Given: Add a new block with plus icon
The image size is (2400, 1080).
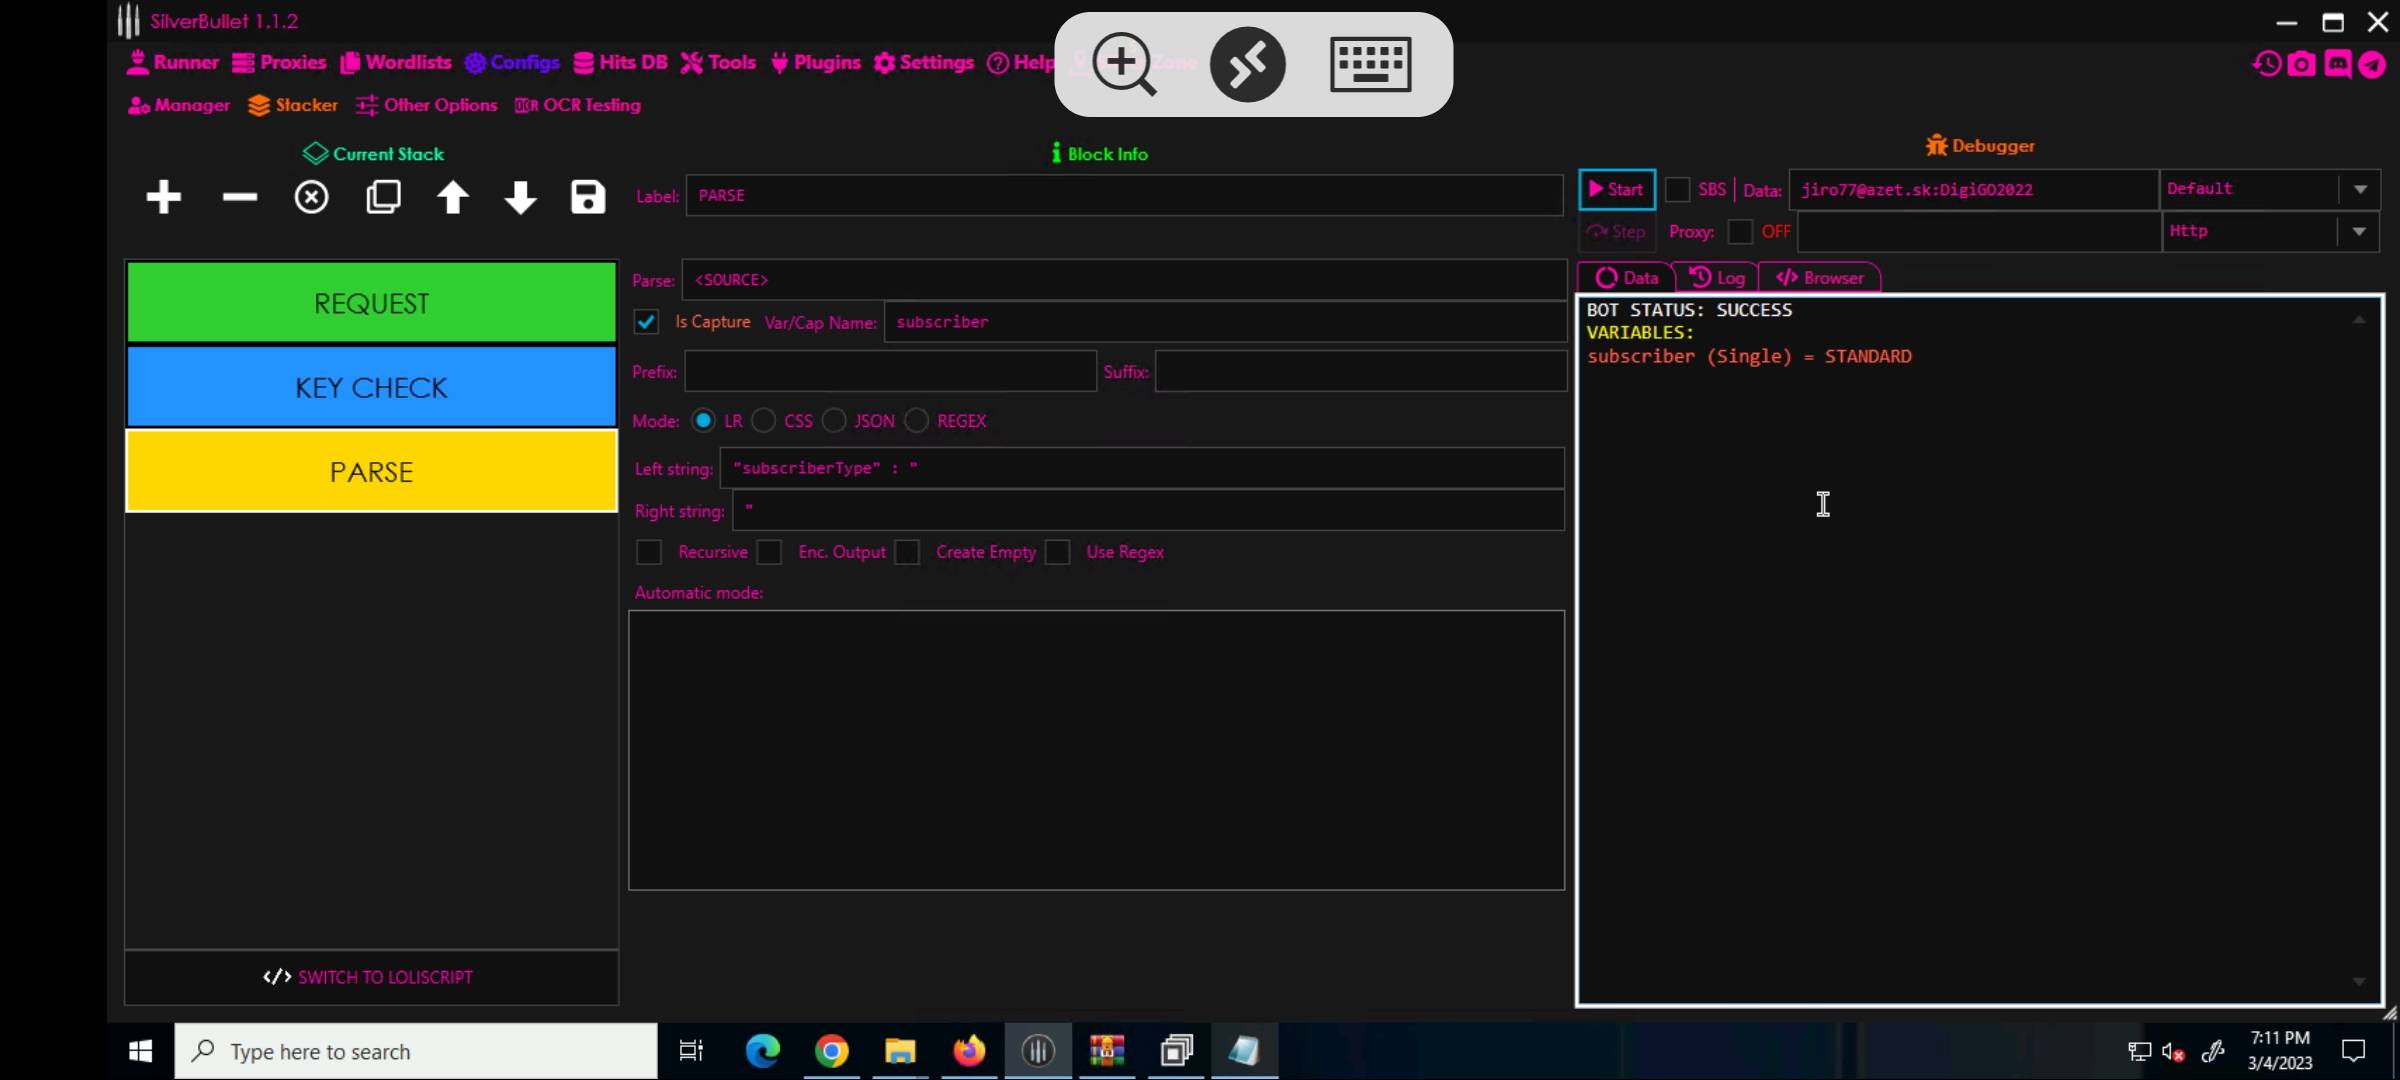Looking at the screenshot, I should coord(163,197).
